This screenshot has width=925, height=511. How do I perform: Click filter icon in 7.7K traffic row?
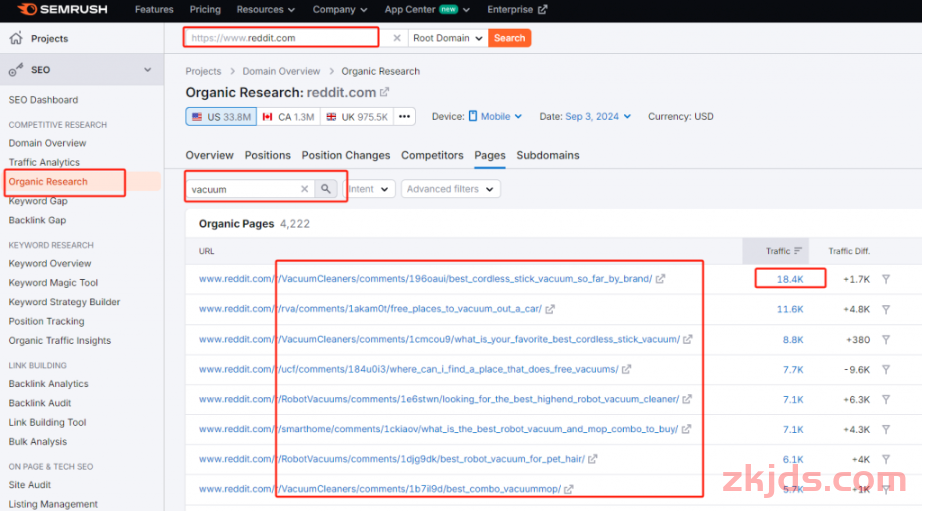[886, 369]
